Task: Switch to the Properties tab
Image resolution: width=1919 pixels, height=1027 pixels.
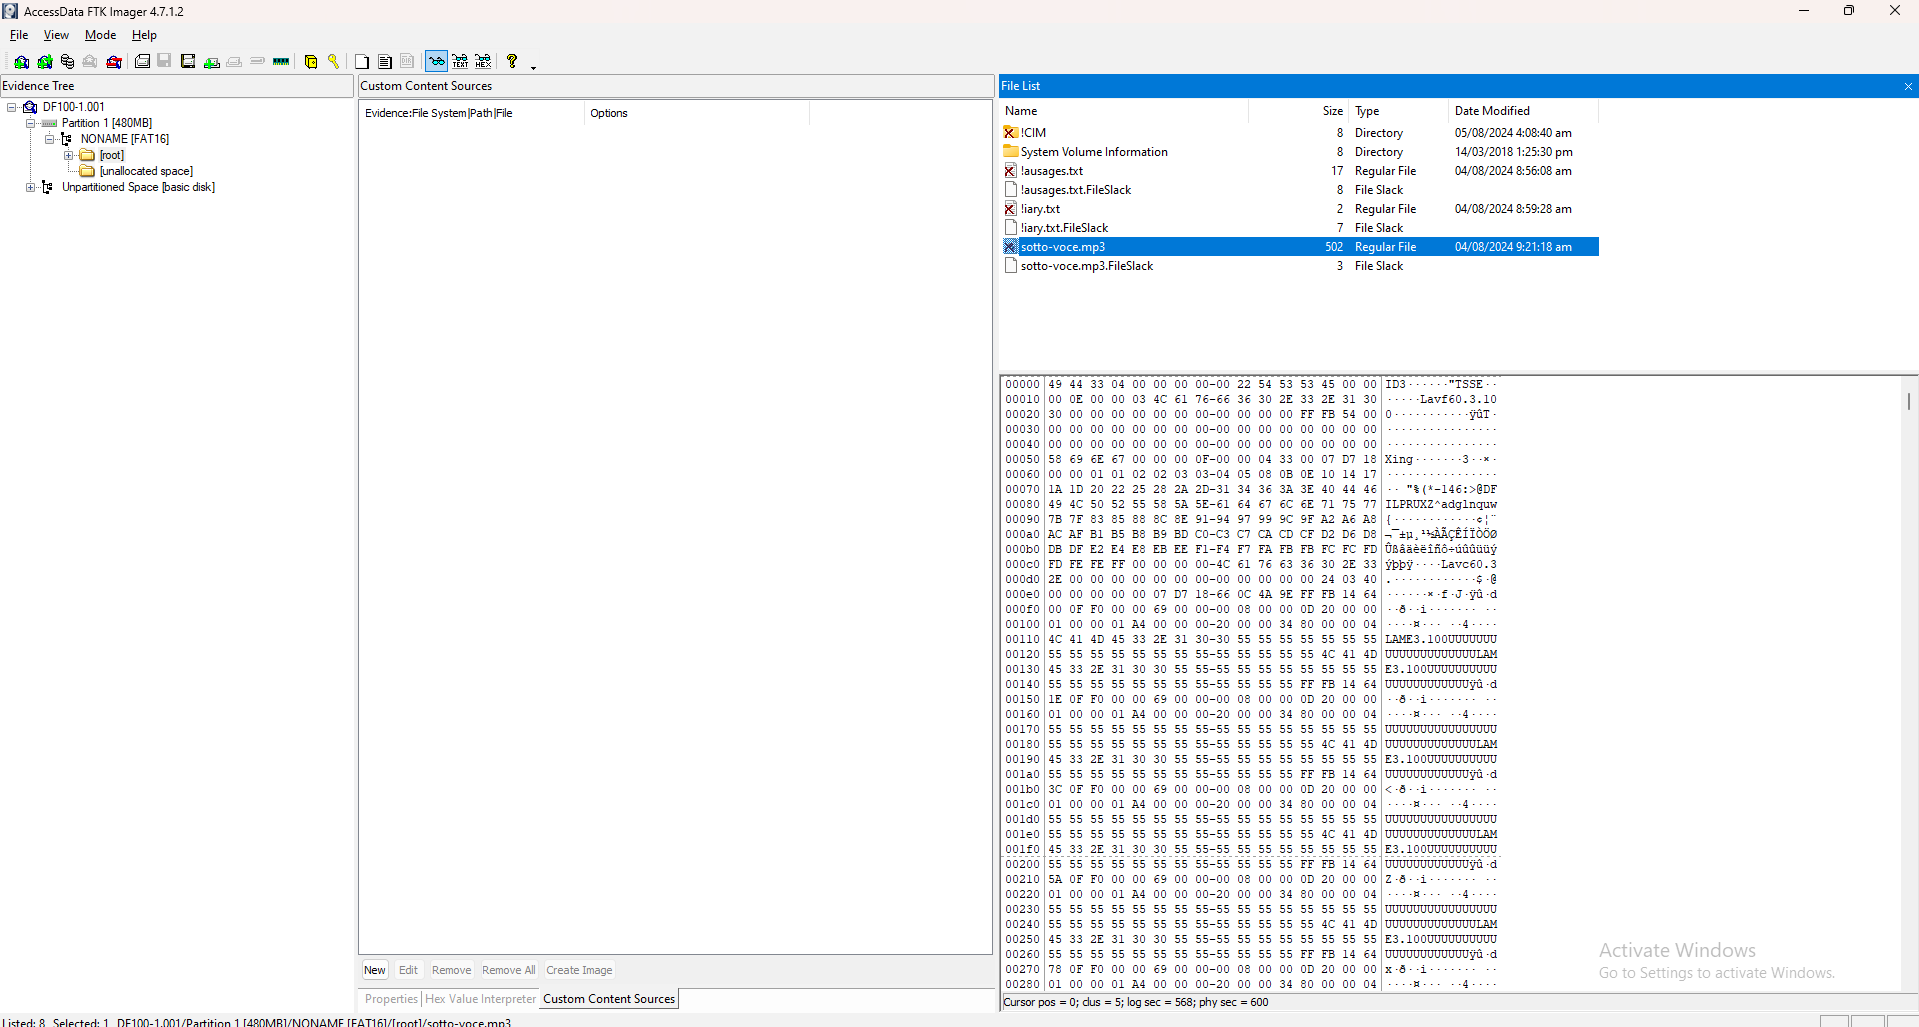Action: (x=391, y=999)
